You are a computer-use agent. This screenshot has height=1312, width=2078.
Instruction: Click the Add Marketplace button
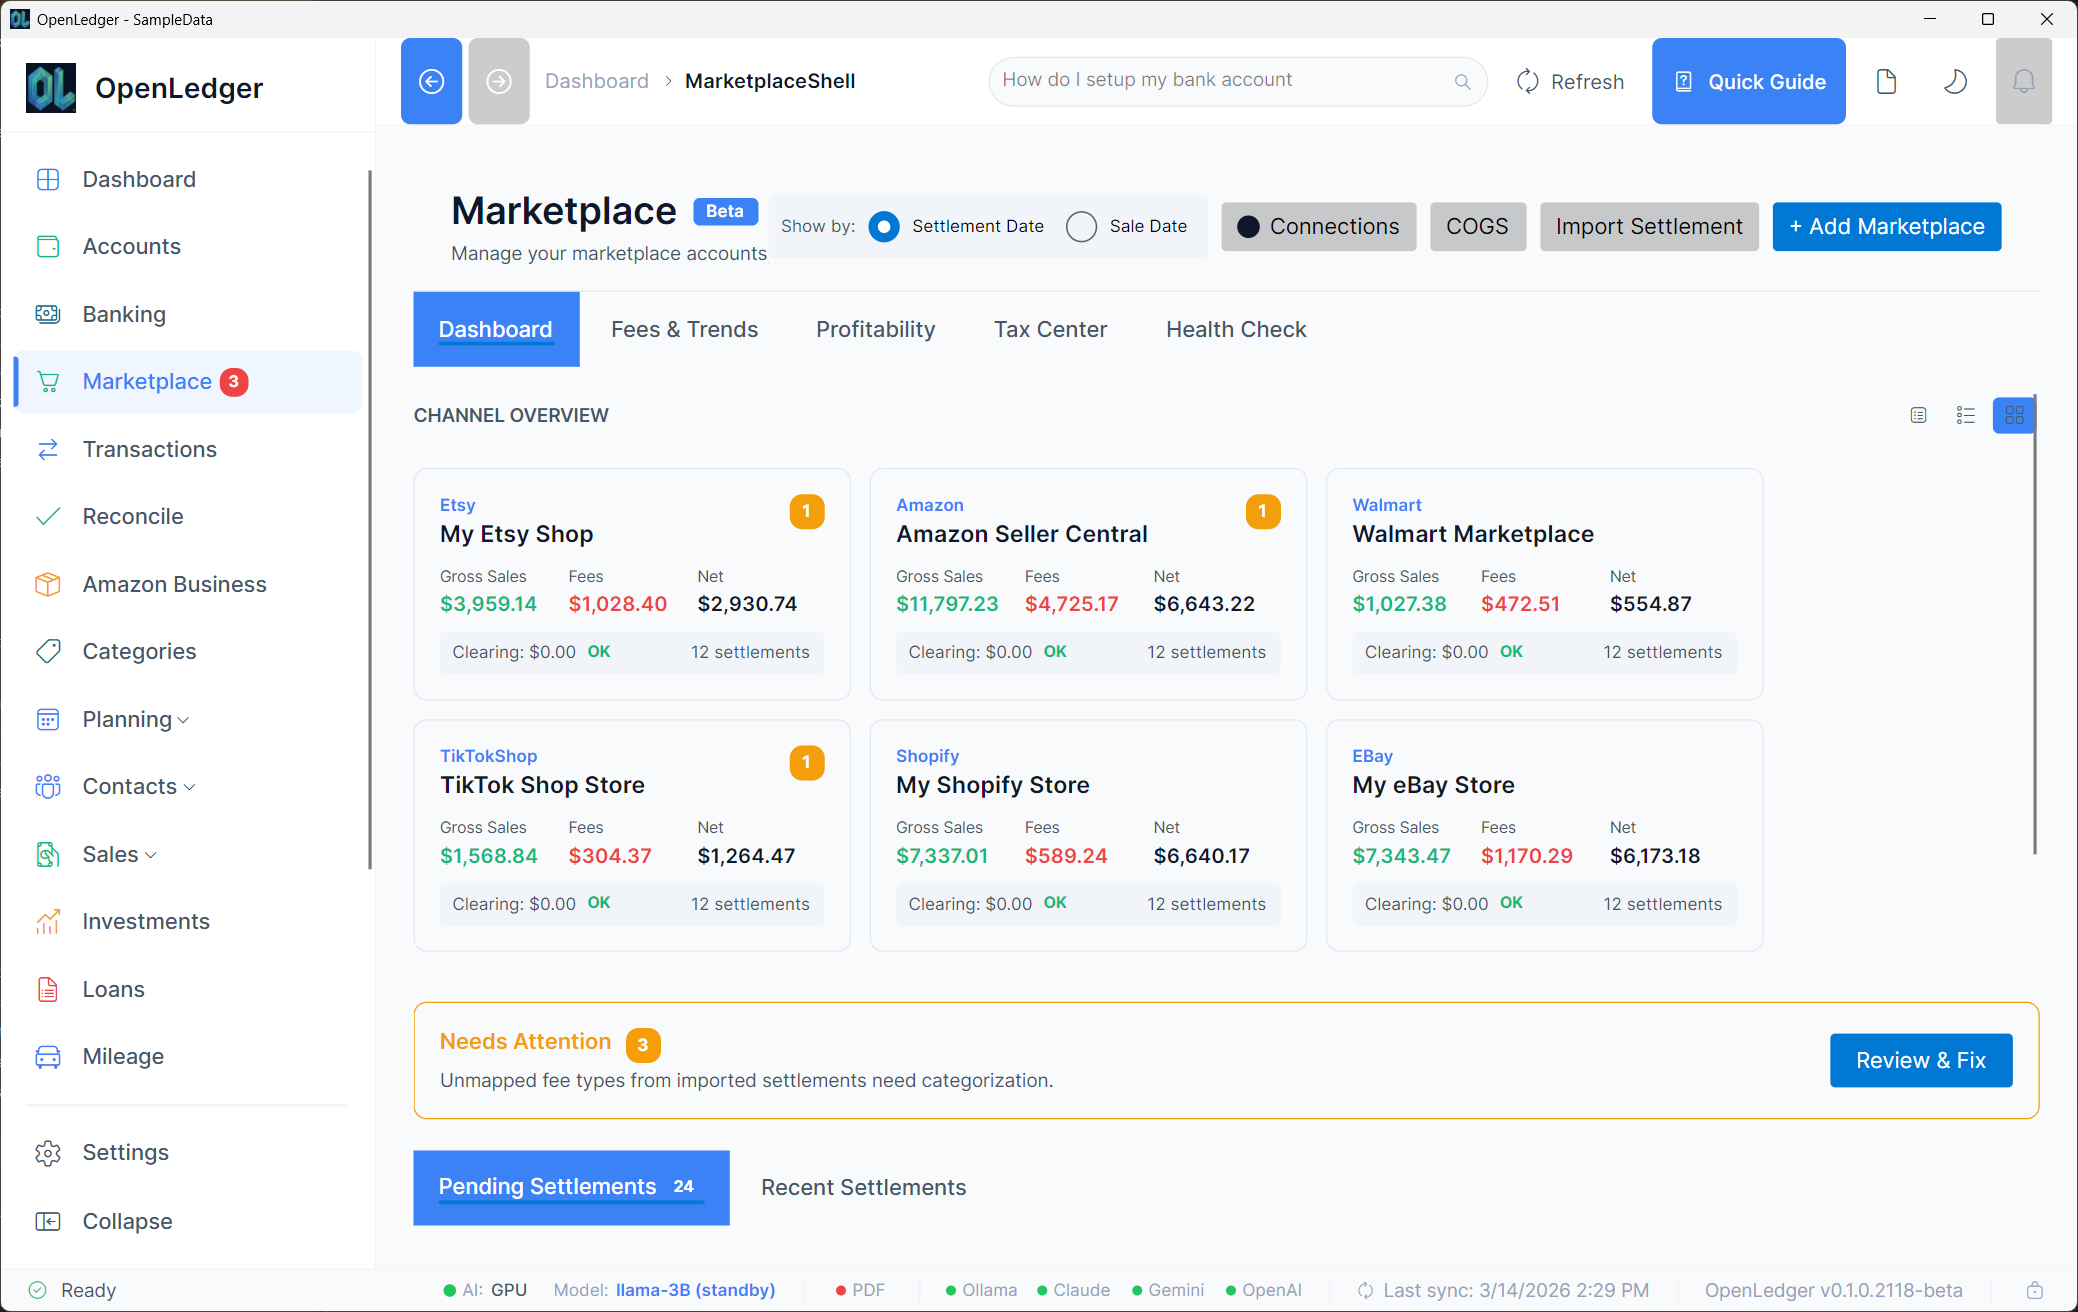click(x=1885, y=227)
